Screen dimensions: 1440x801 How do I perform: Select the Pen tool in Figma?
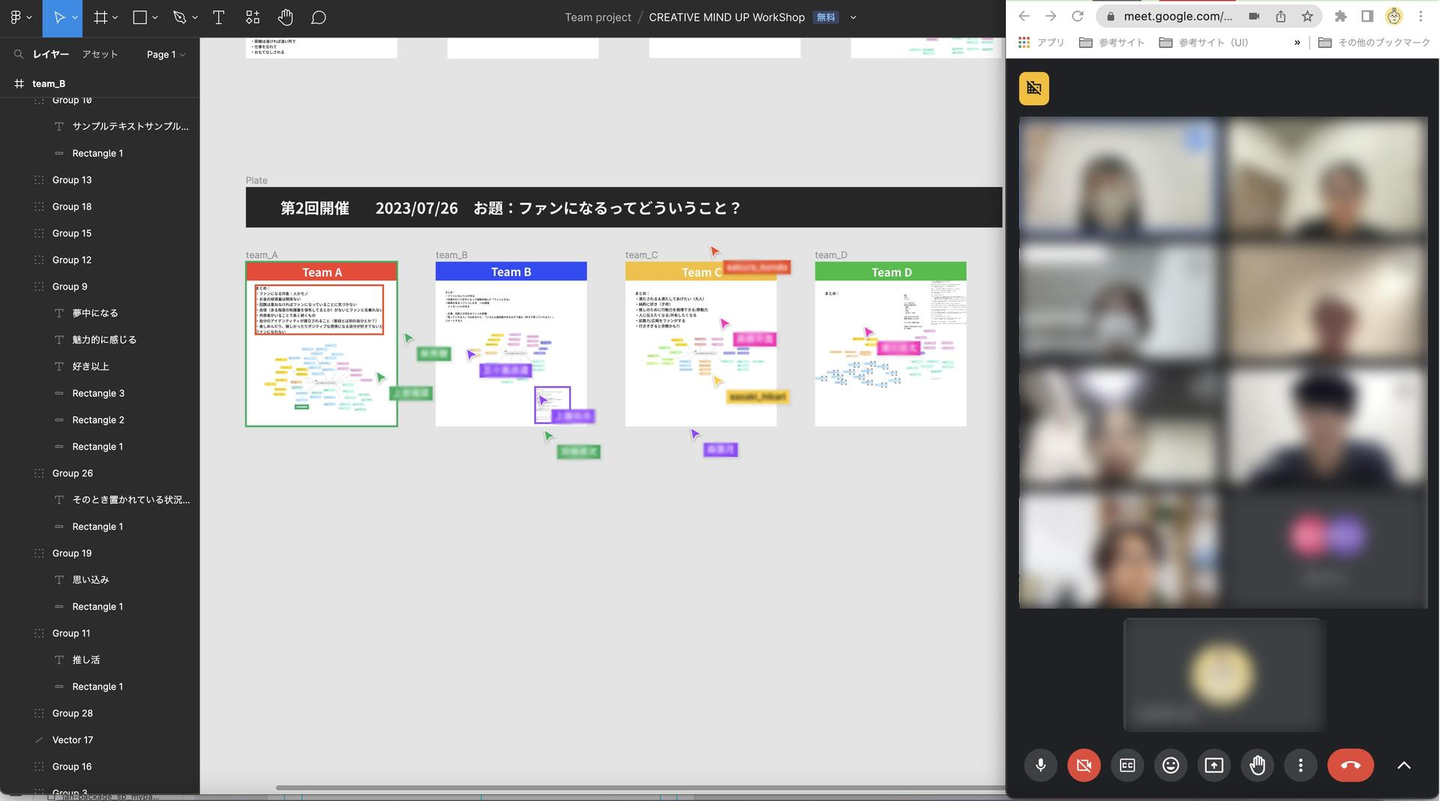tap(180, 17)
